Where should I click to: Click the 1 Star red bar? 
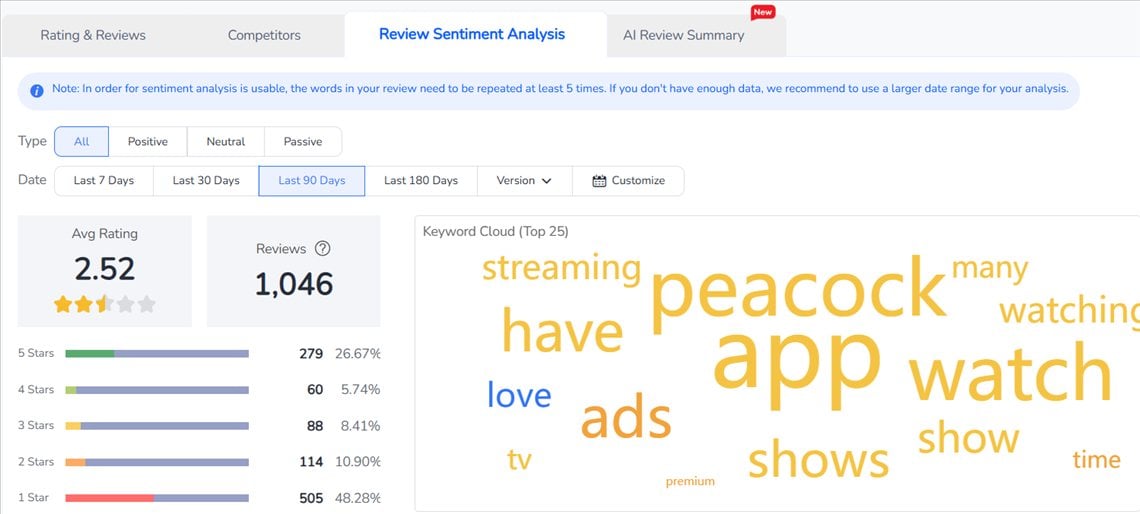(x=110, y=498)
